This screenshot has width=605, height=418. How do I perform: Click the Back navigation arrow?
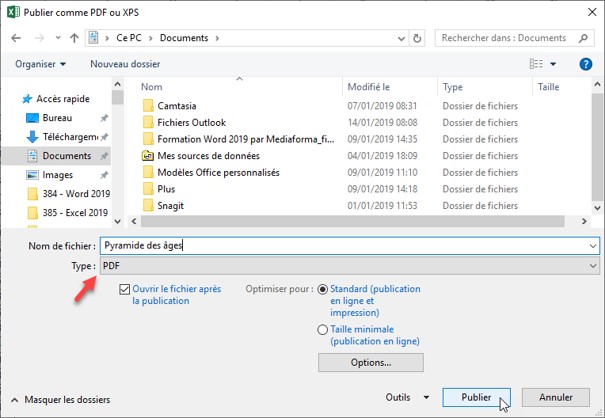(17, 38)
